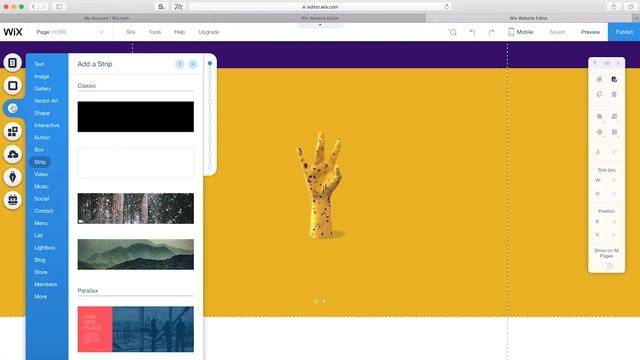Switch to the My Account Wix.com browser tab
The width and height of the screenshot is (640, 360).
point(107,18)
